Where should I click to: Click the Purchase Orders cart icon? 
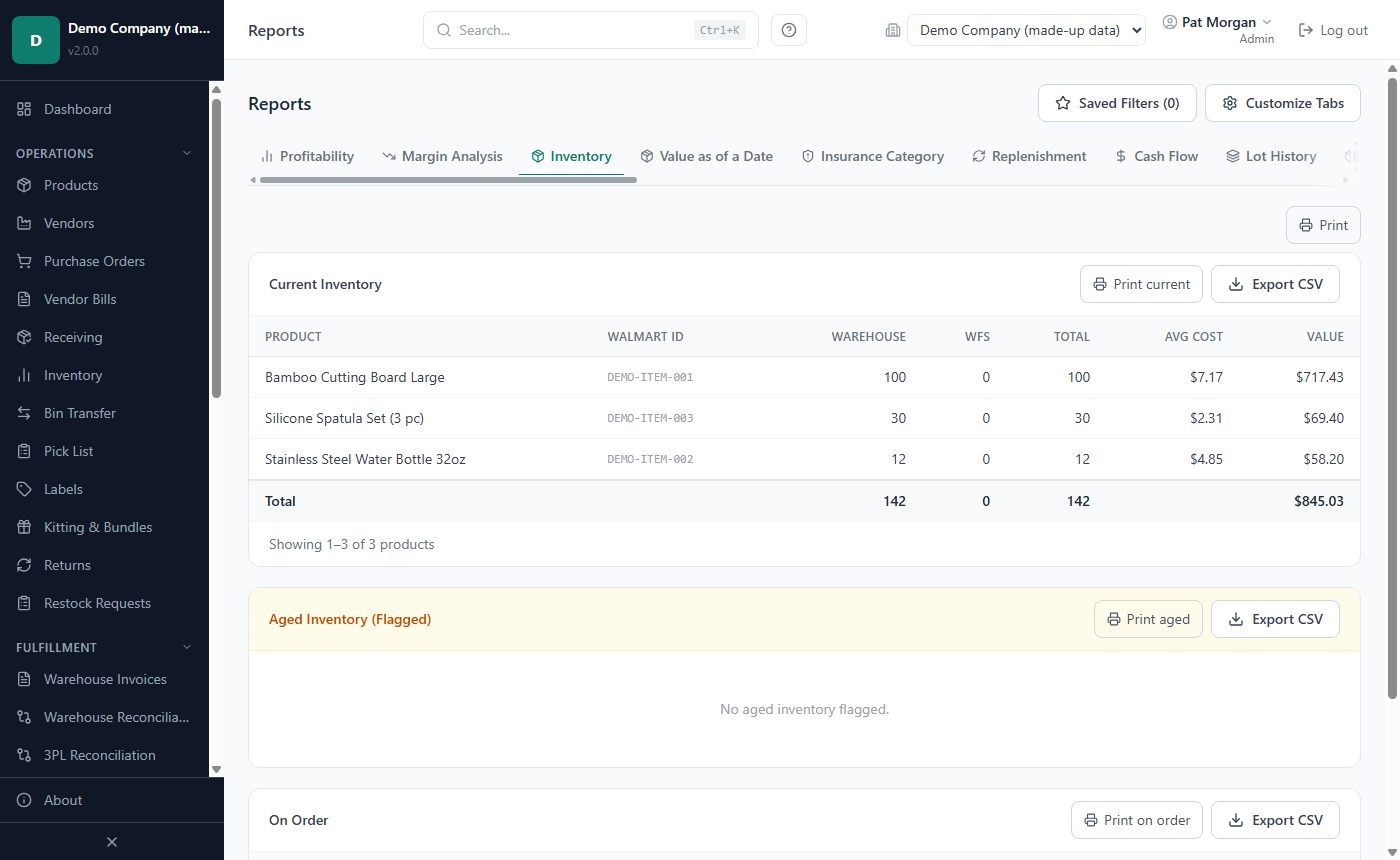pos(24,261)
